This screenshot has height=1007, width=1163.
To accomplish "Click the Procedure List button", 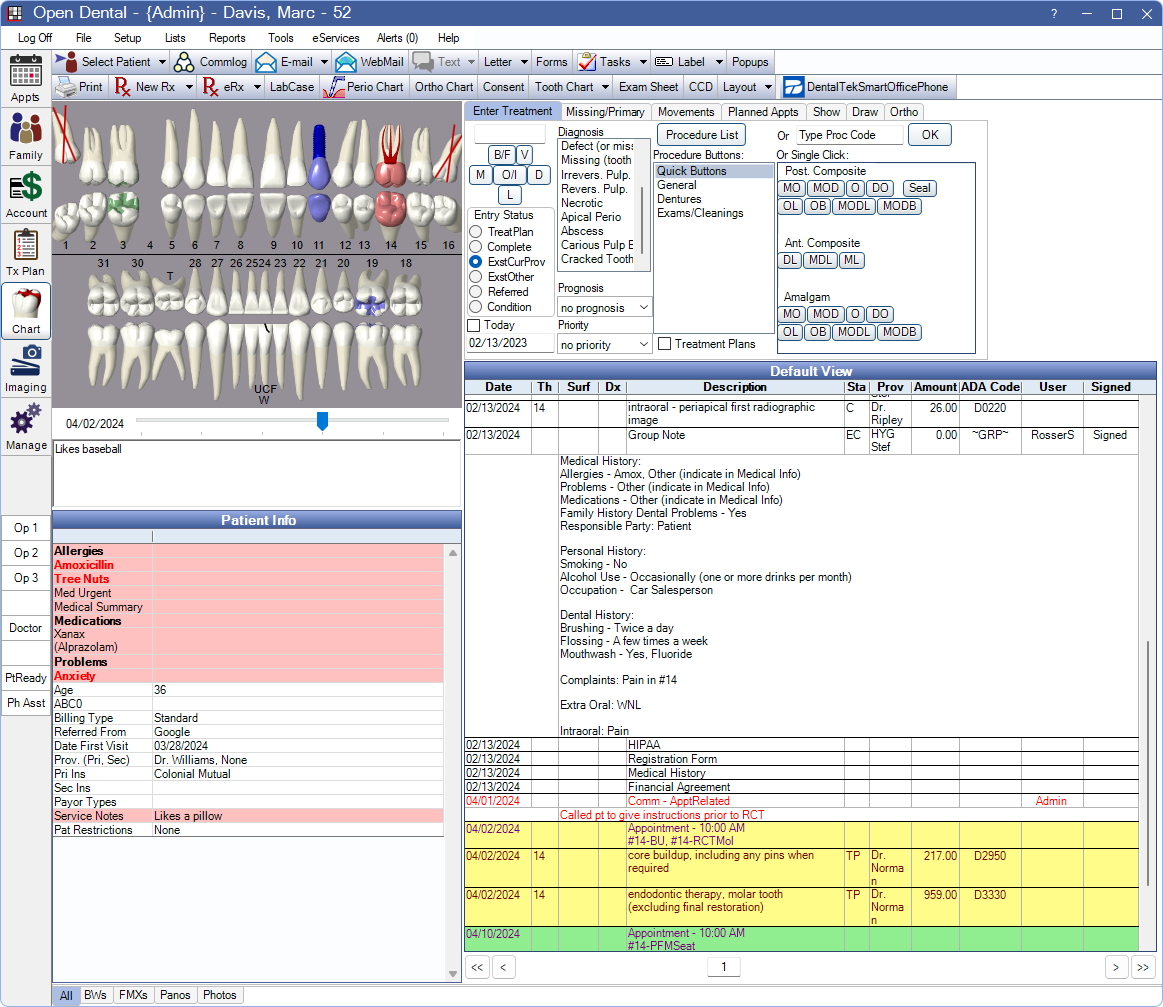I will click(702, 135).
